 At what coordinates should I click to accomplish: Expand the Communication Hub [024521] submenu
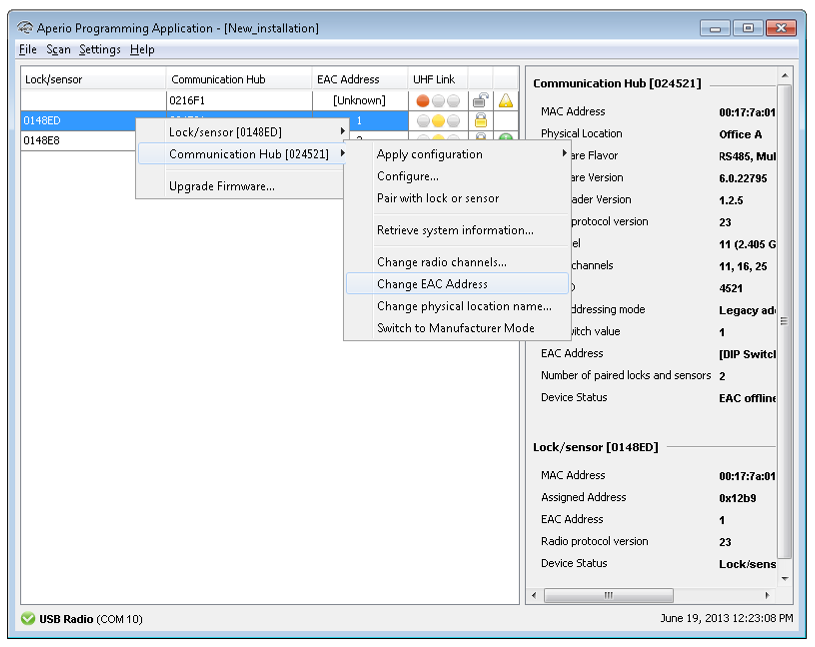(241, 154)
